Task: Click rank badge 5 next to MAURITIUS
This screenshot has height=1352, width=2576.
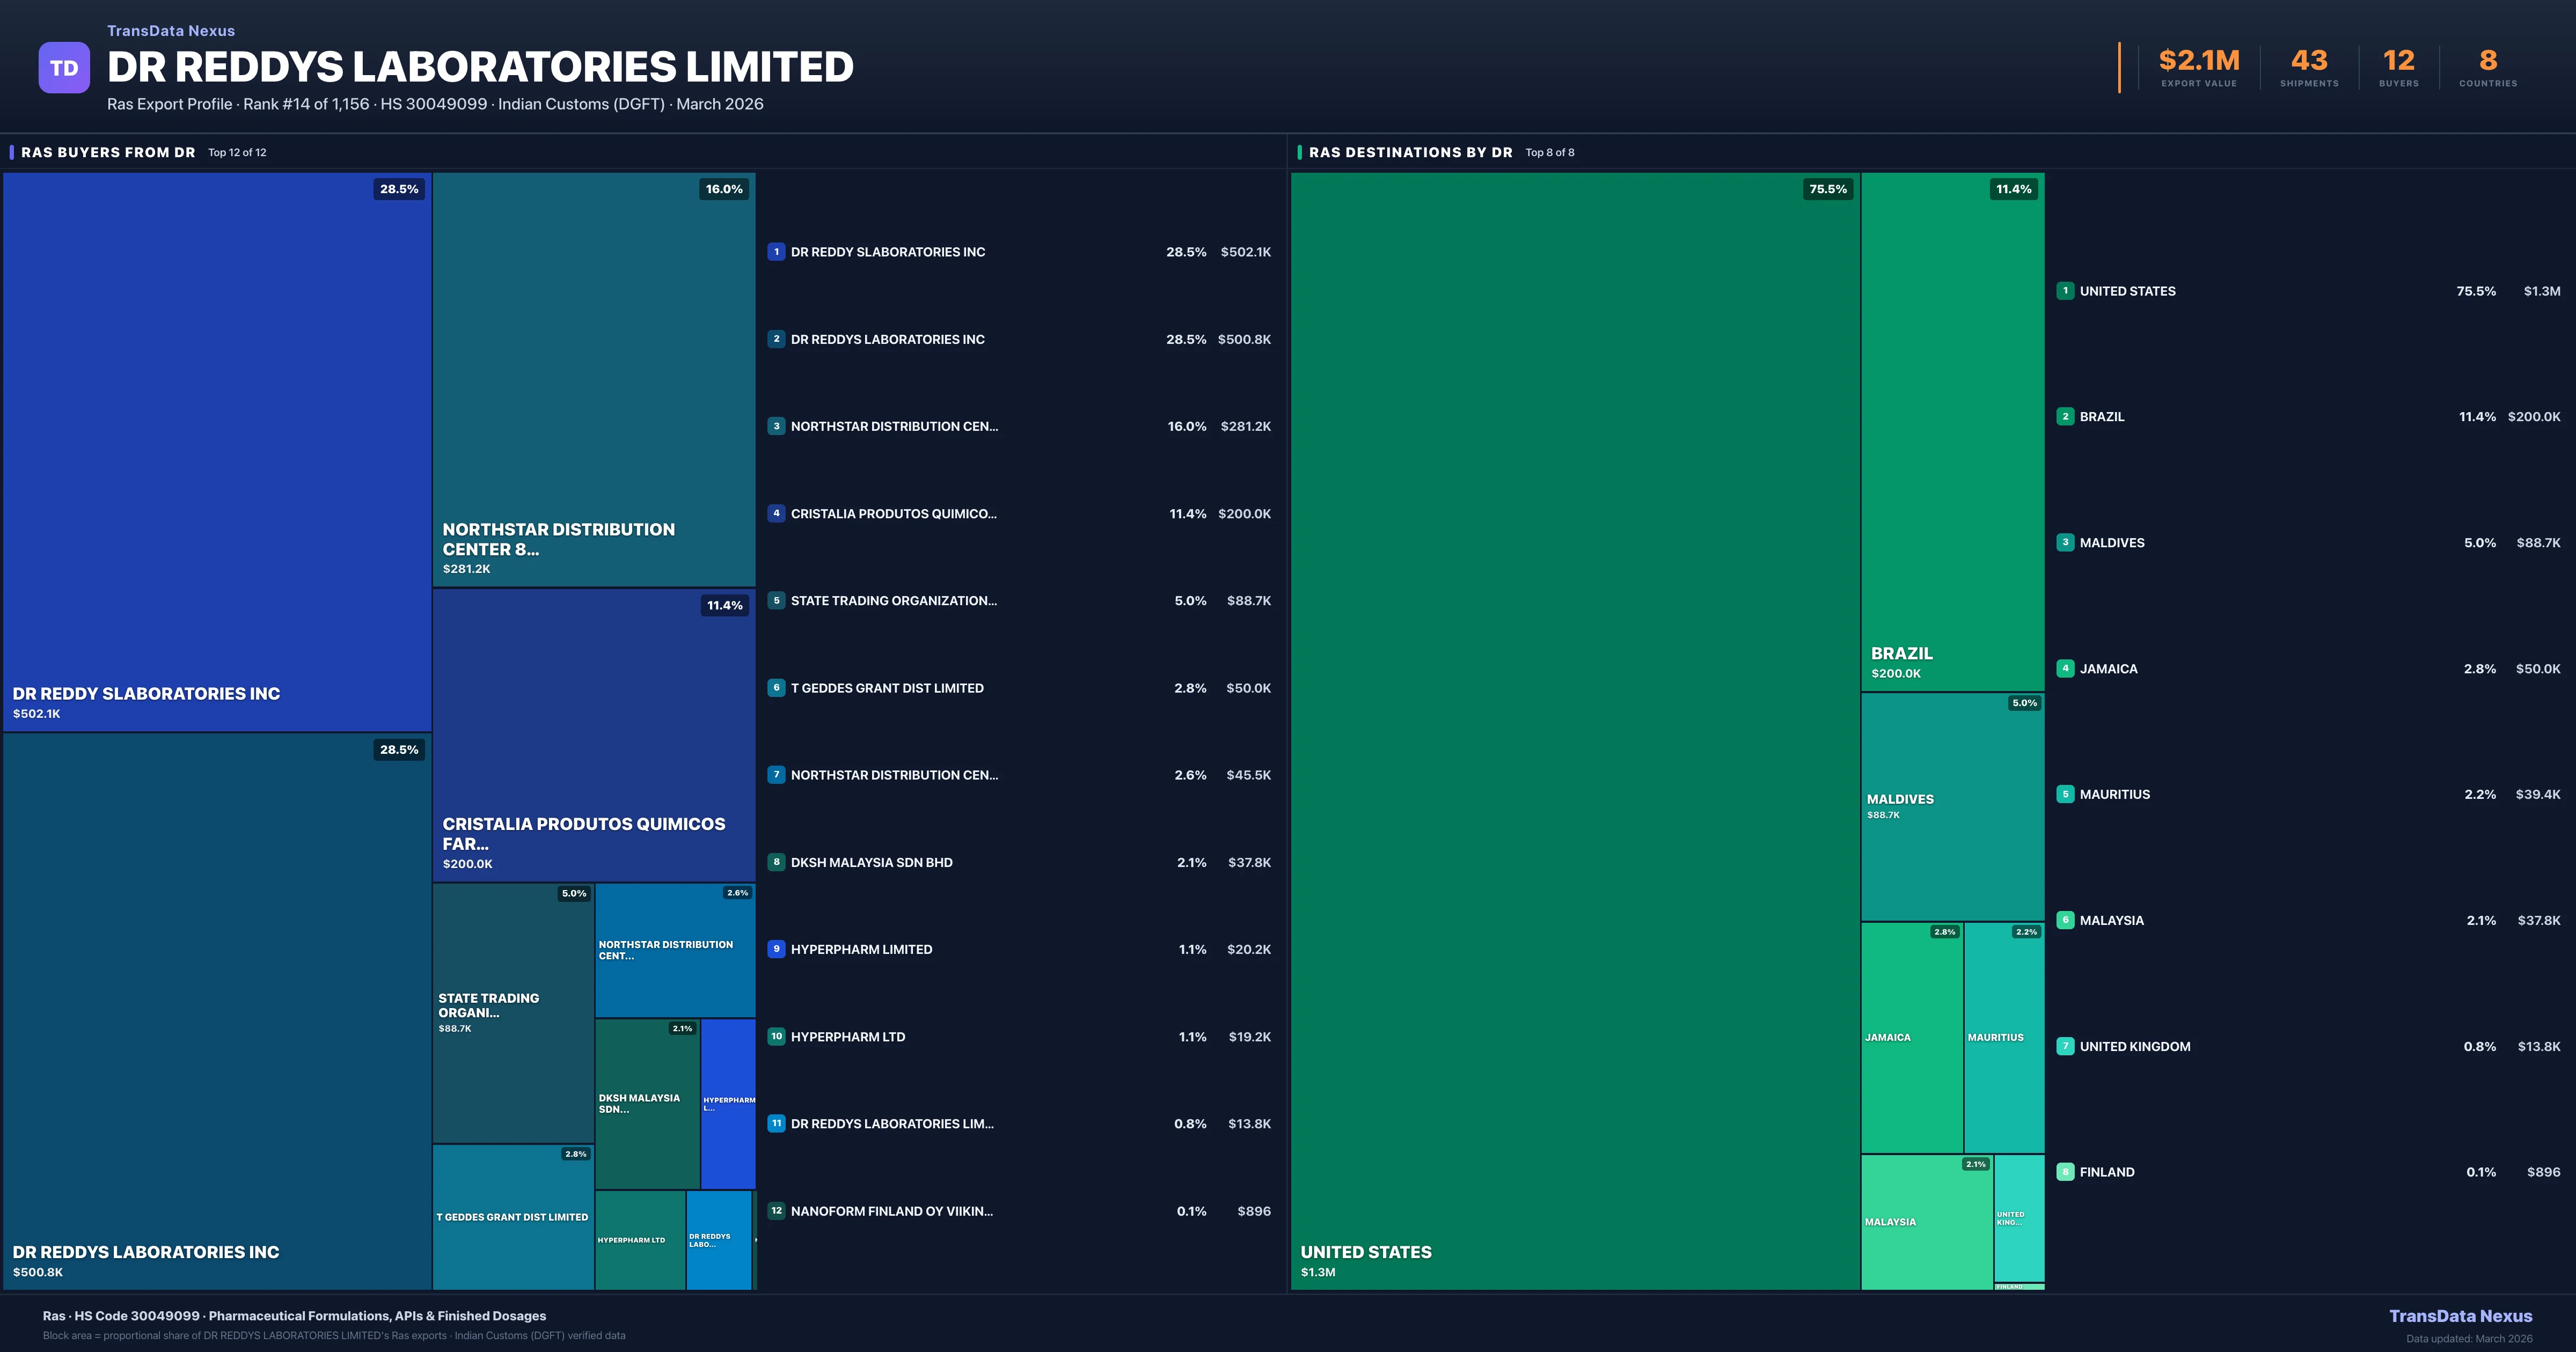Action: [2065, 794]
